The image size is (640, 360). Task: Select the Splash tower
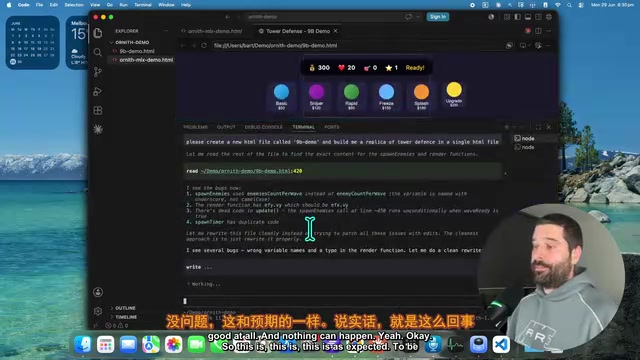[422, 96]
